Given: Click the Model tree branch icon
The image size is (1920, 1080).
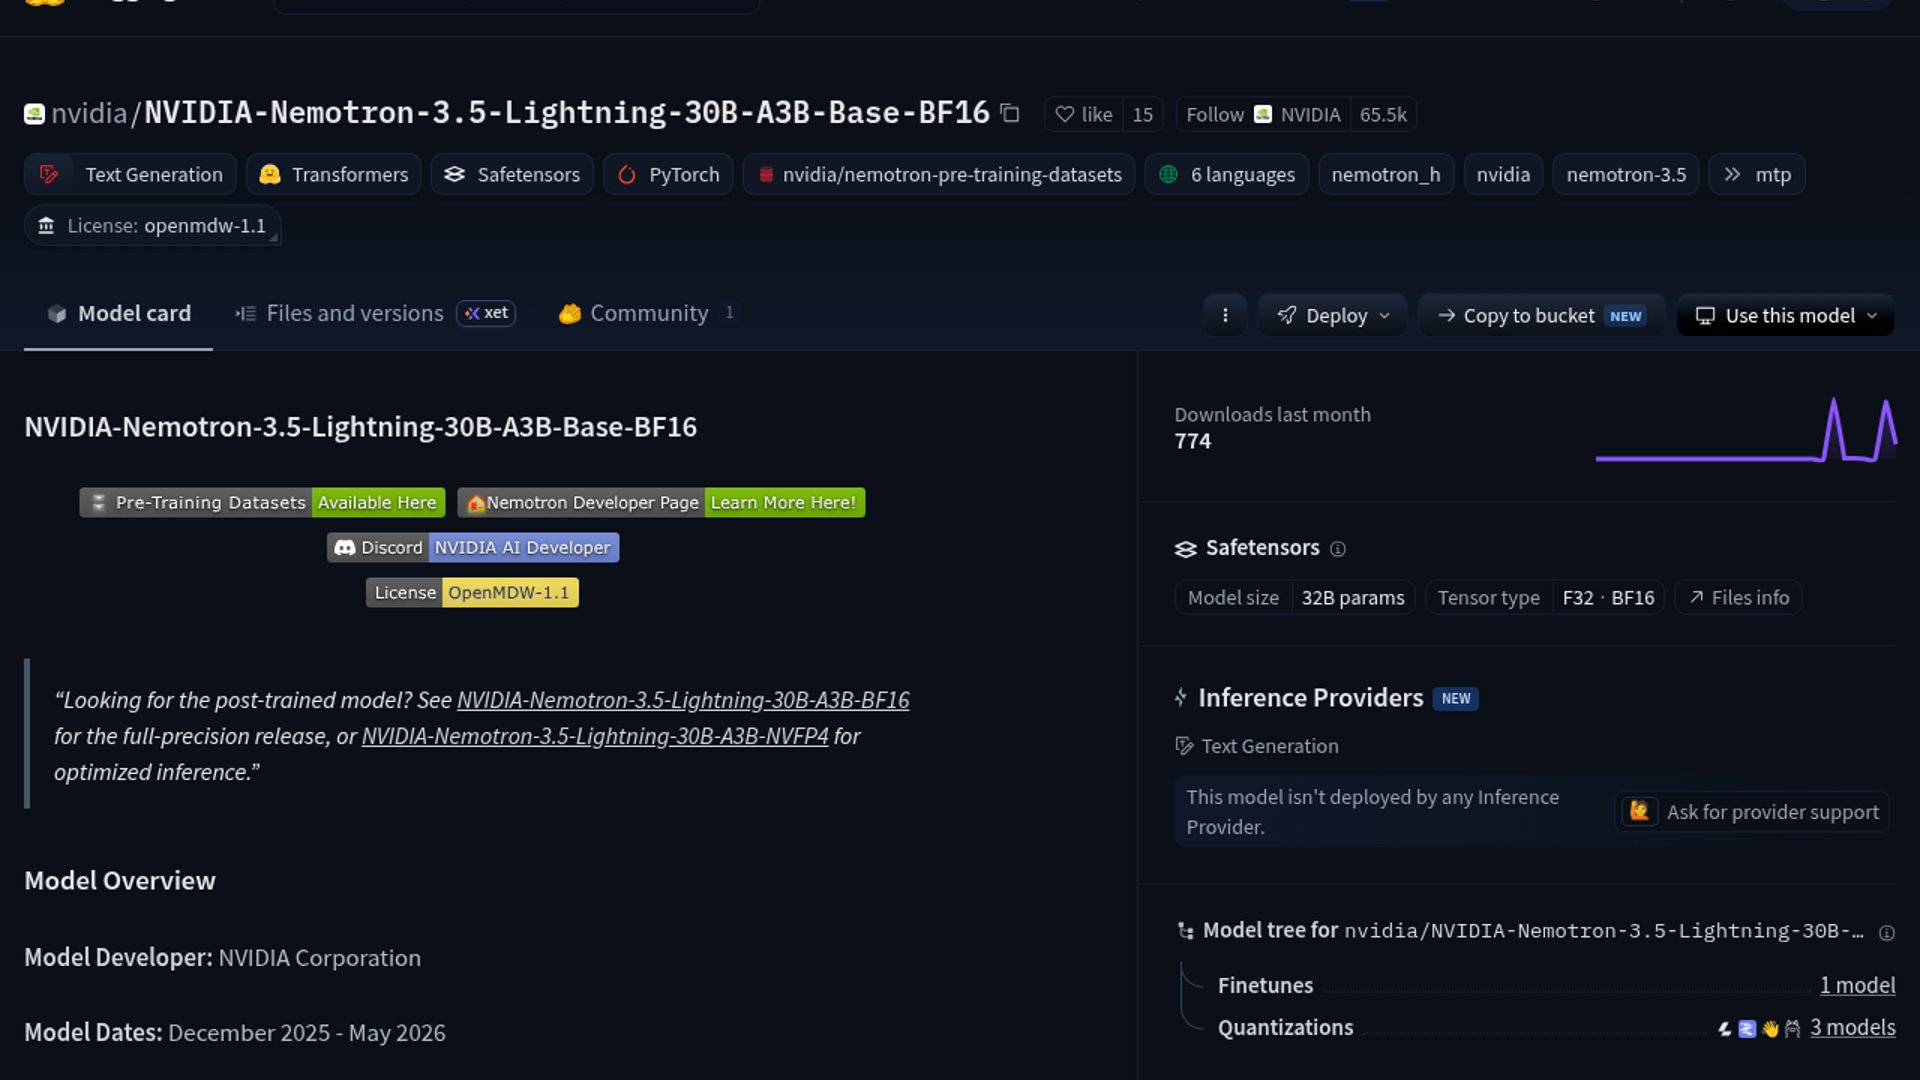Looking at the screenshot, I should 1186,931.
